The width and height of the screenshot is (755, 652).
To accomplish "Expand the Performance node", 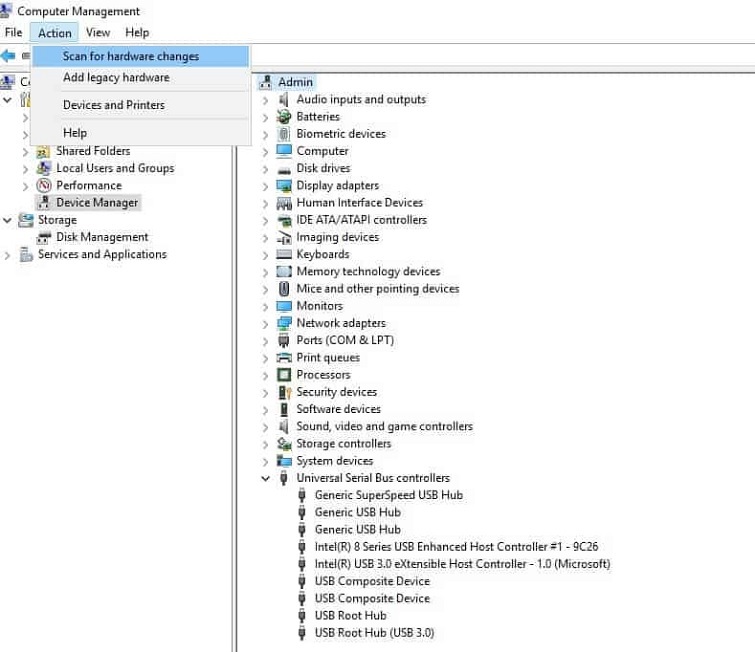I will (25, 186).
